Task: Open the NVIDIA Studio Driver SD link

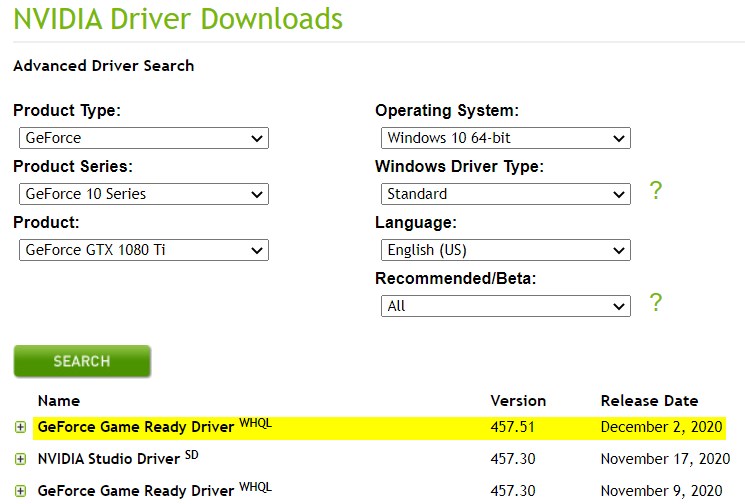Action: pyautogui.click(x=118, y=458)
